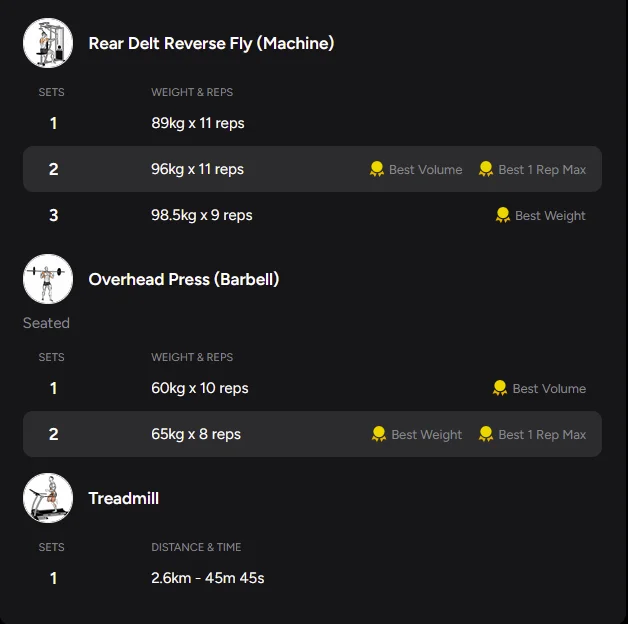Open the Overhead Press (Barbell) title
This screenshot has width=628, height=624.
(184, 279)
